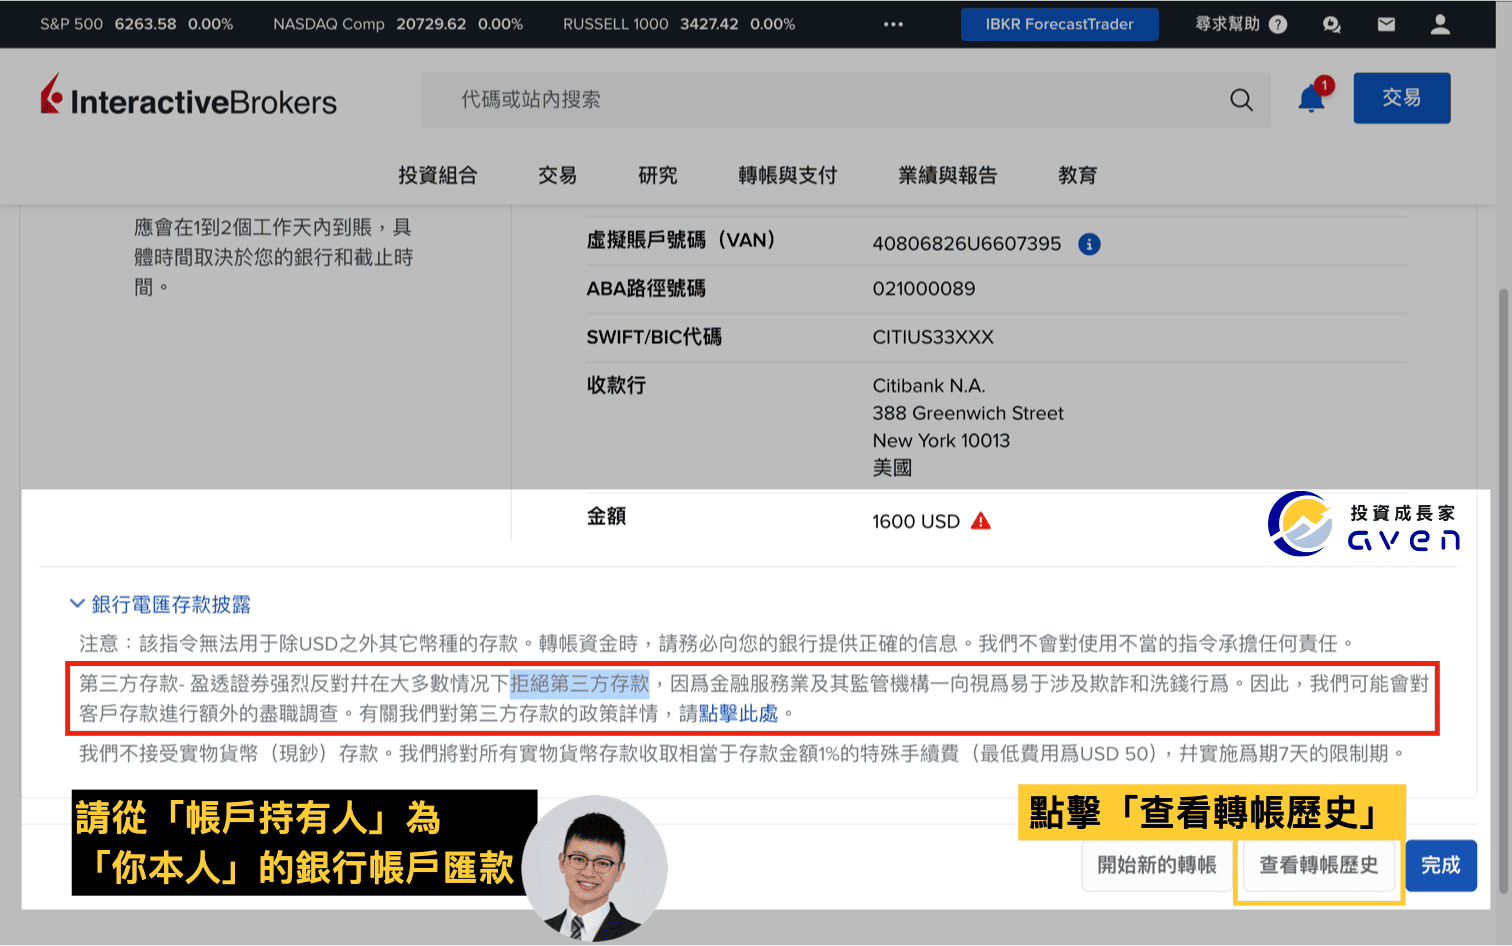This screenshot has height=946, width=1512.
Task: Select SWIFT code CITIUS33XXX
Action: click(933, 337)
